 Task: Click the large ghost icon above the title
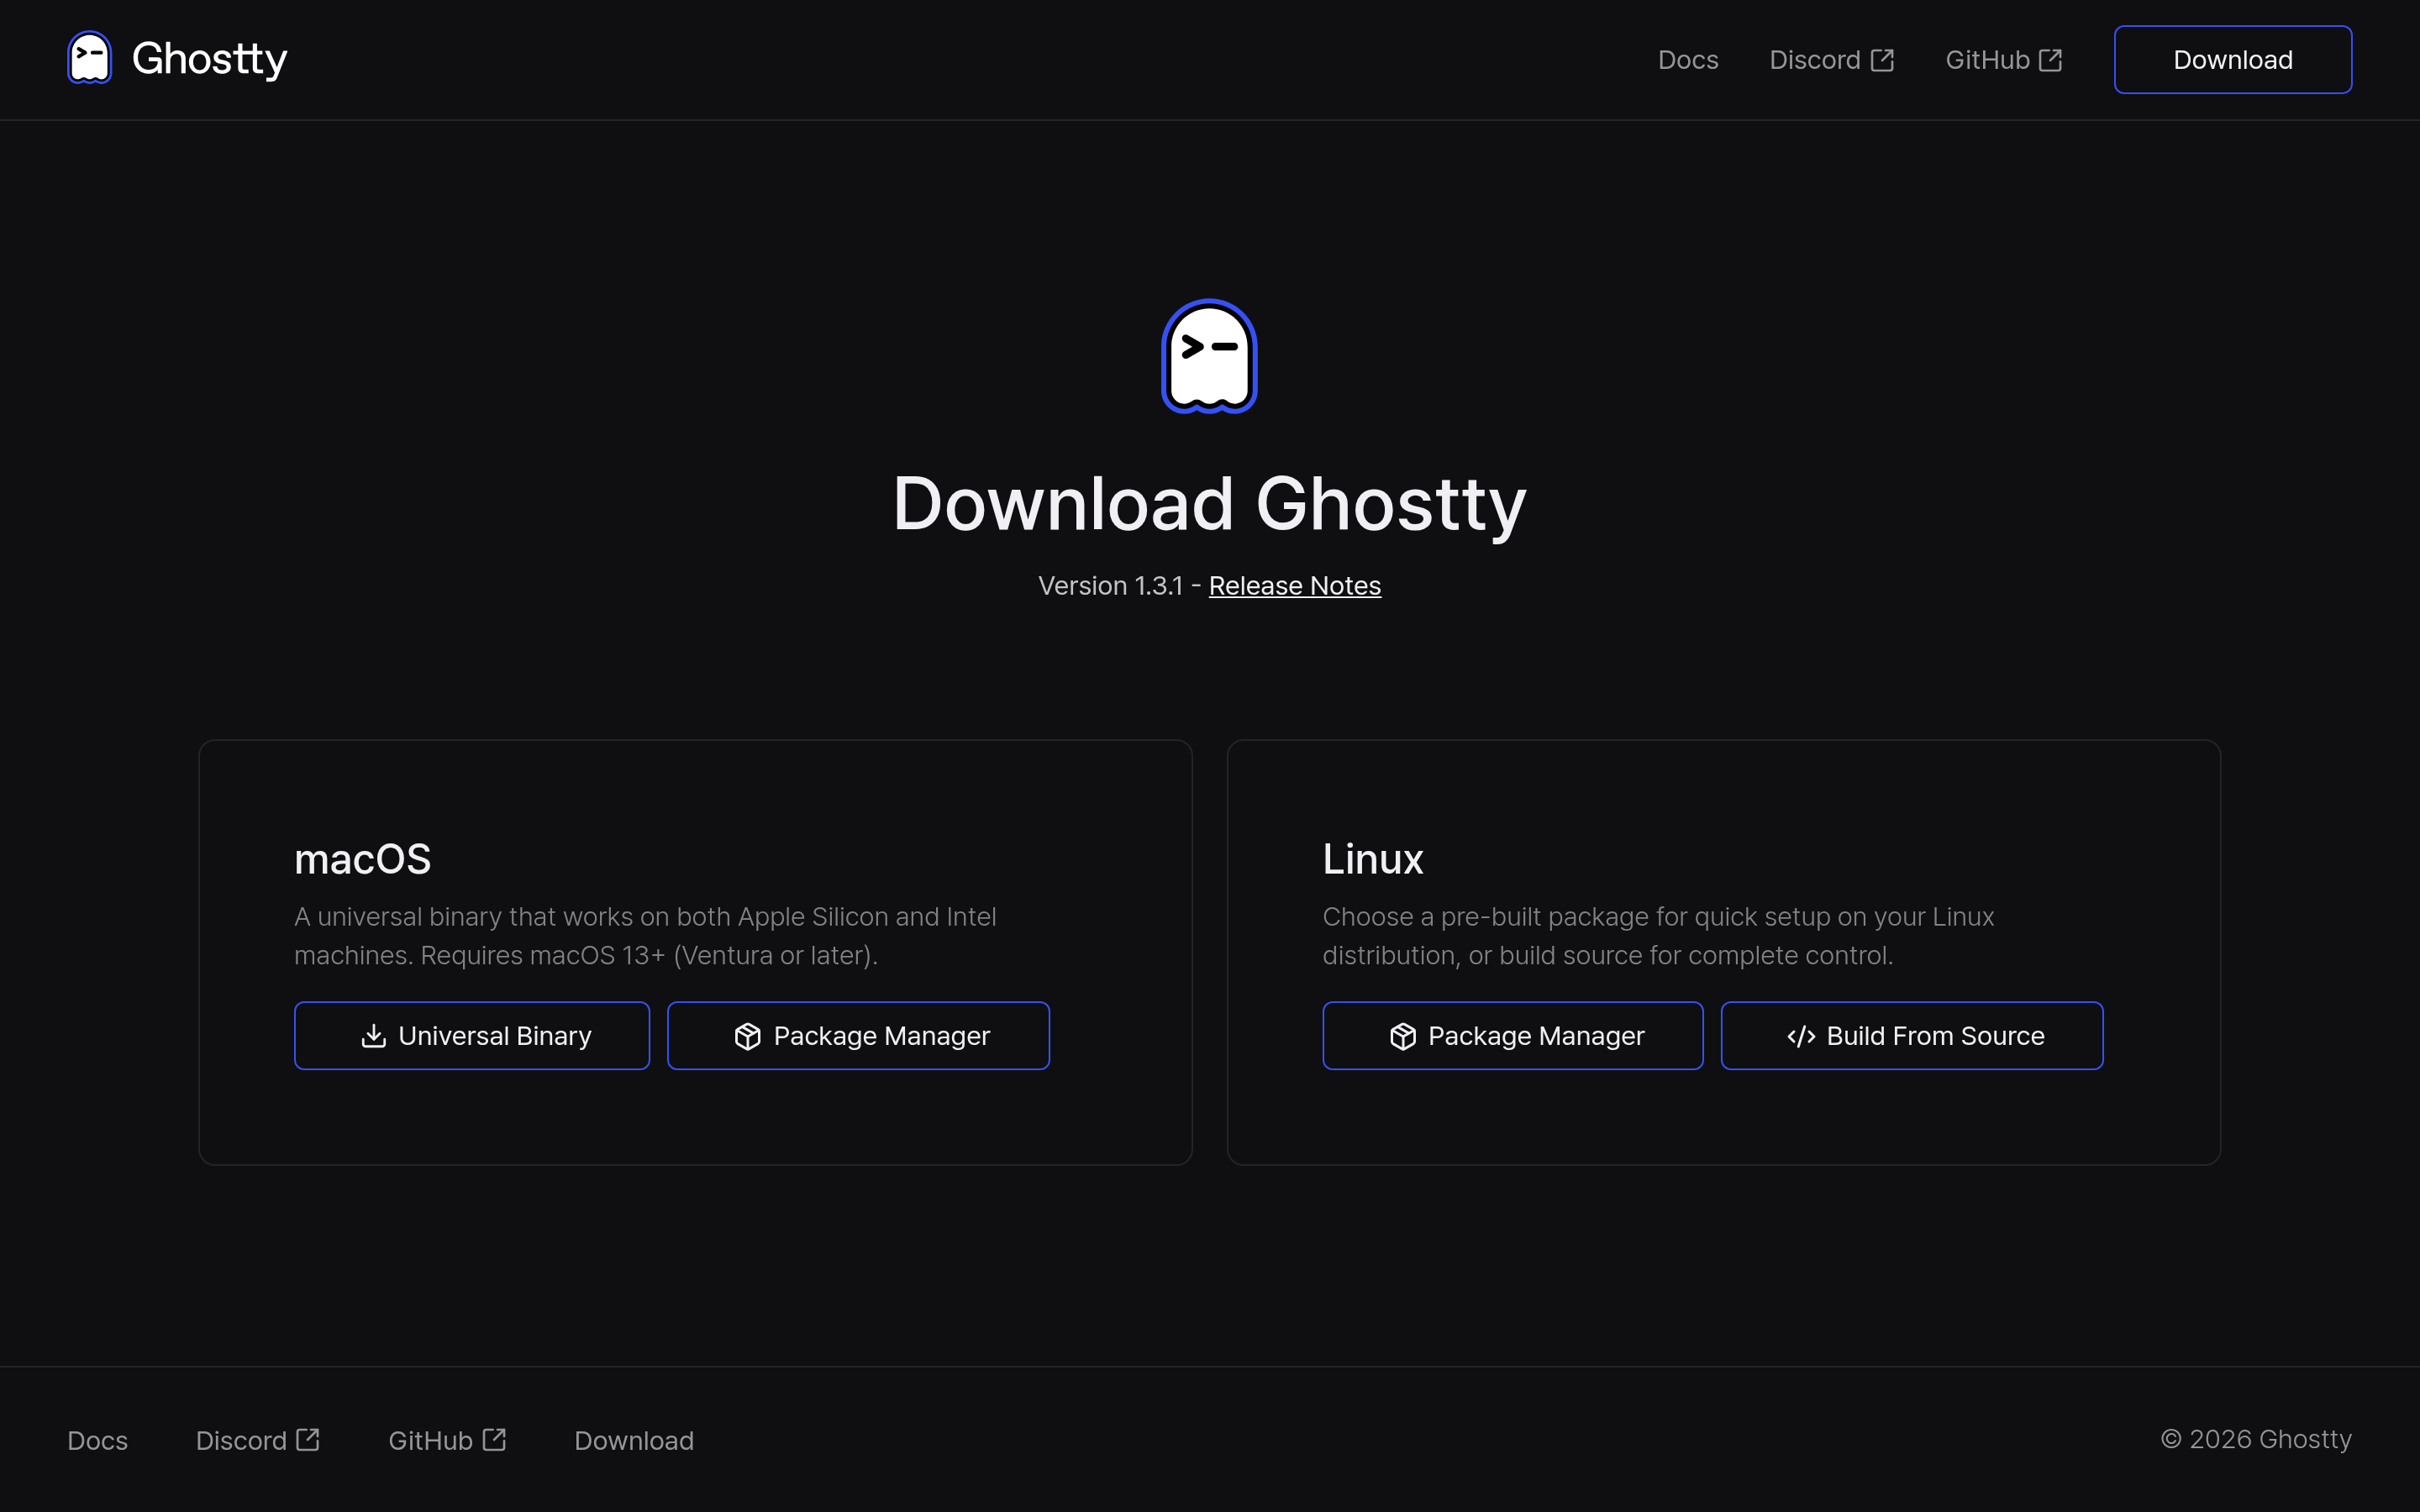1209,356
